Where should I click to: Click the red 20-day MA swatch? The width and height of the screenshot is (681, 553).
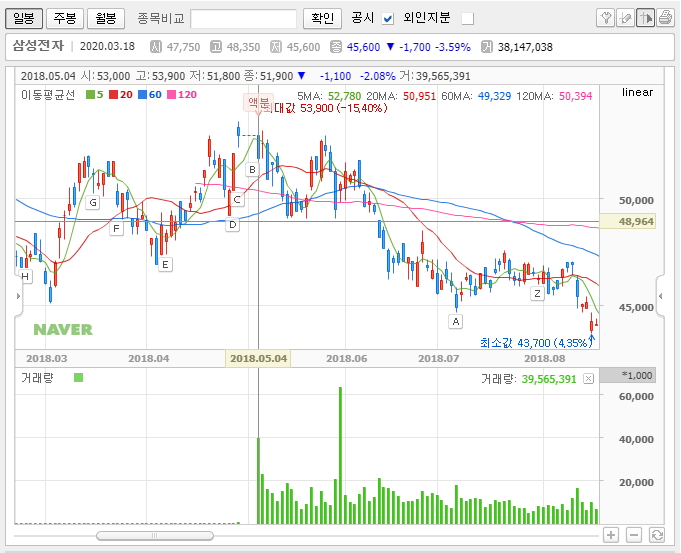coord(113,94)
